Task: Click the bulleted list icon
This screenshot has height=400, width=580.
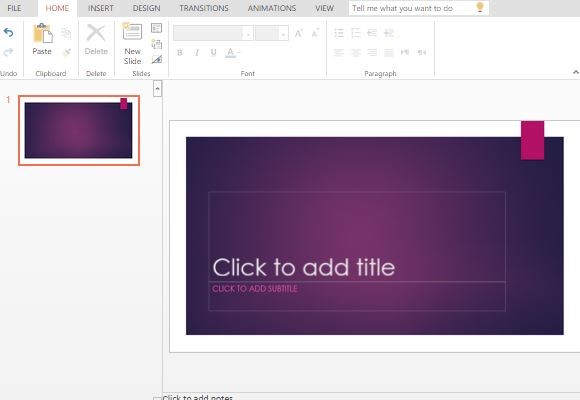Action: click(339, 33)
